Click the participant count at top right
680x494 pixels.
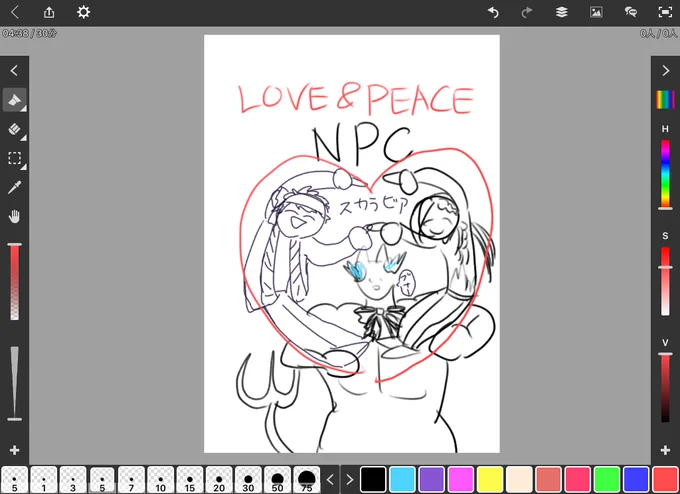[x=658, y=33]
